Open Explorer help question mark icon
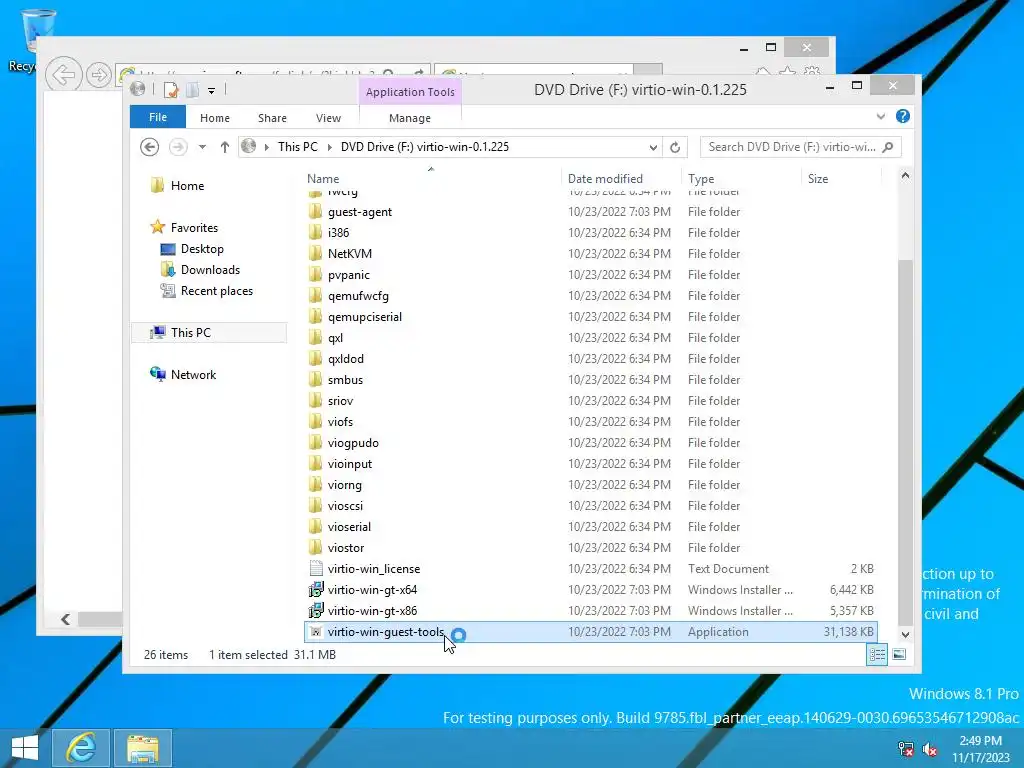This screenshot has height=768, width=1024. (903, 116)
